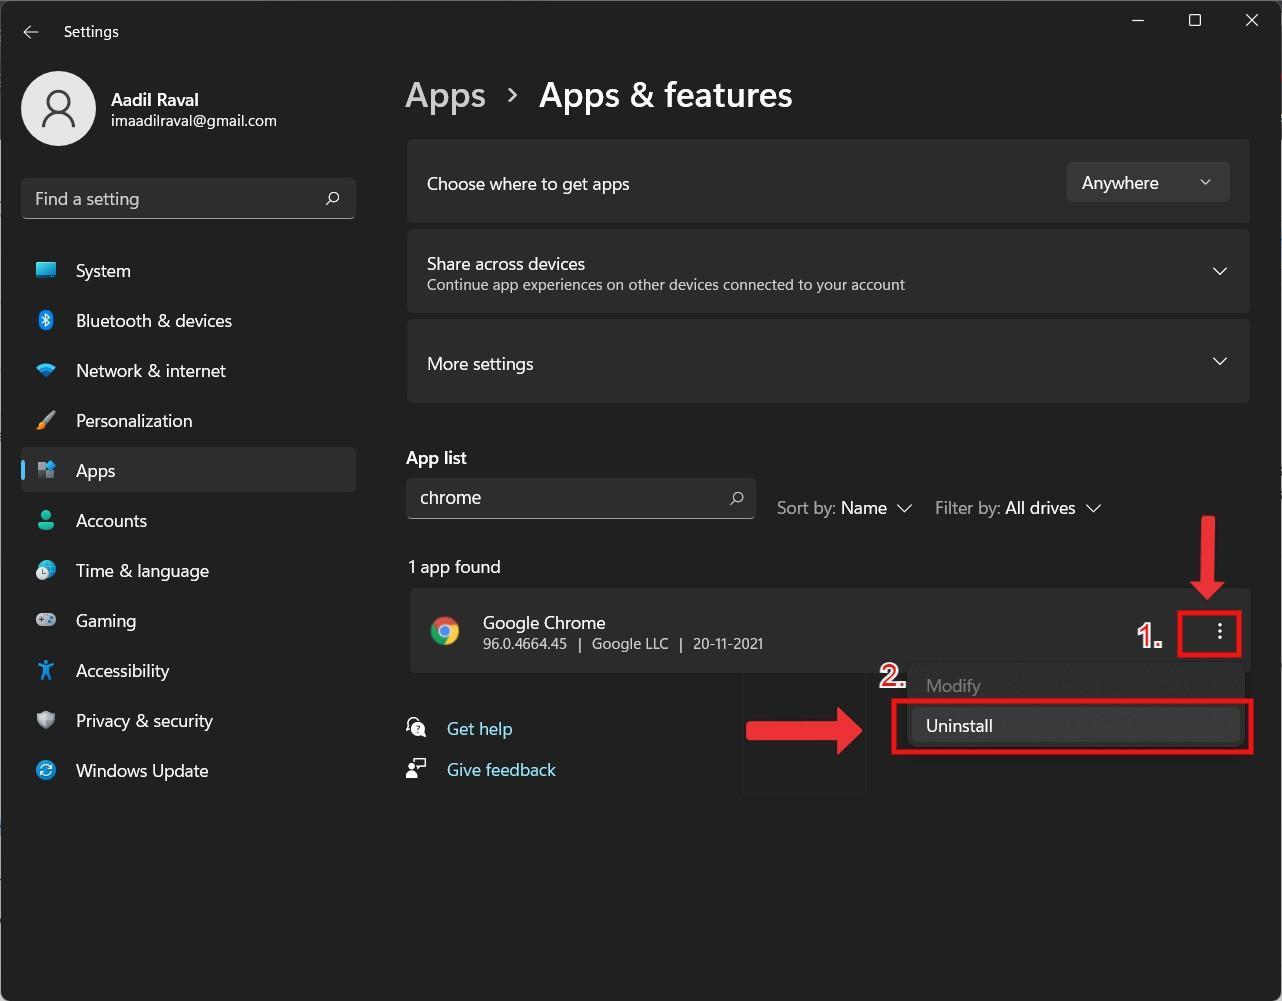Expand the More settings section
The width and height of the screenshot is (1282, 1001).
(1219, 362)
